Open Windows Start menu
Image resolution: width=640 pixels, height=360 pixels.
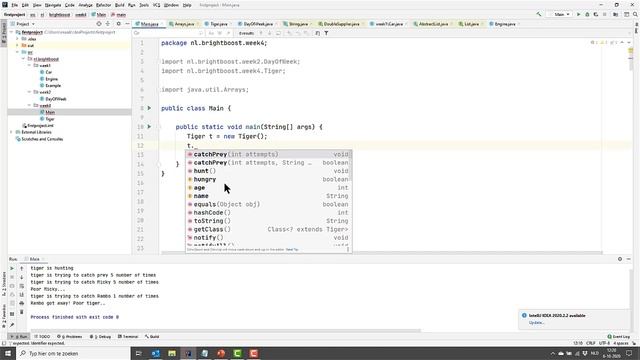point(8,353)
